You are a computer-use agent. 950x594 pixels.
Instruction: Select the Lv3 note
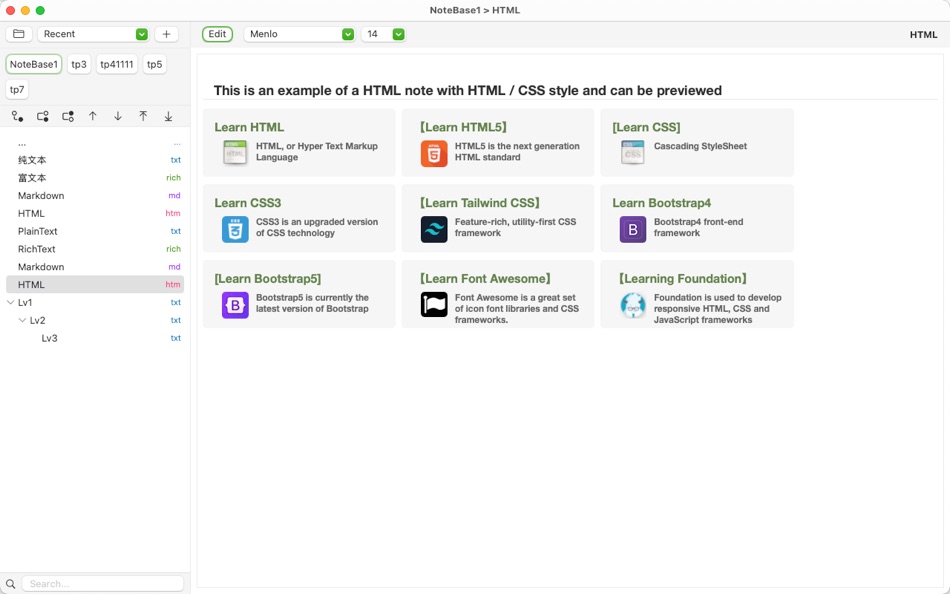[x=95, y=338]
